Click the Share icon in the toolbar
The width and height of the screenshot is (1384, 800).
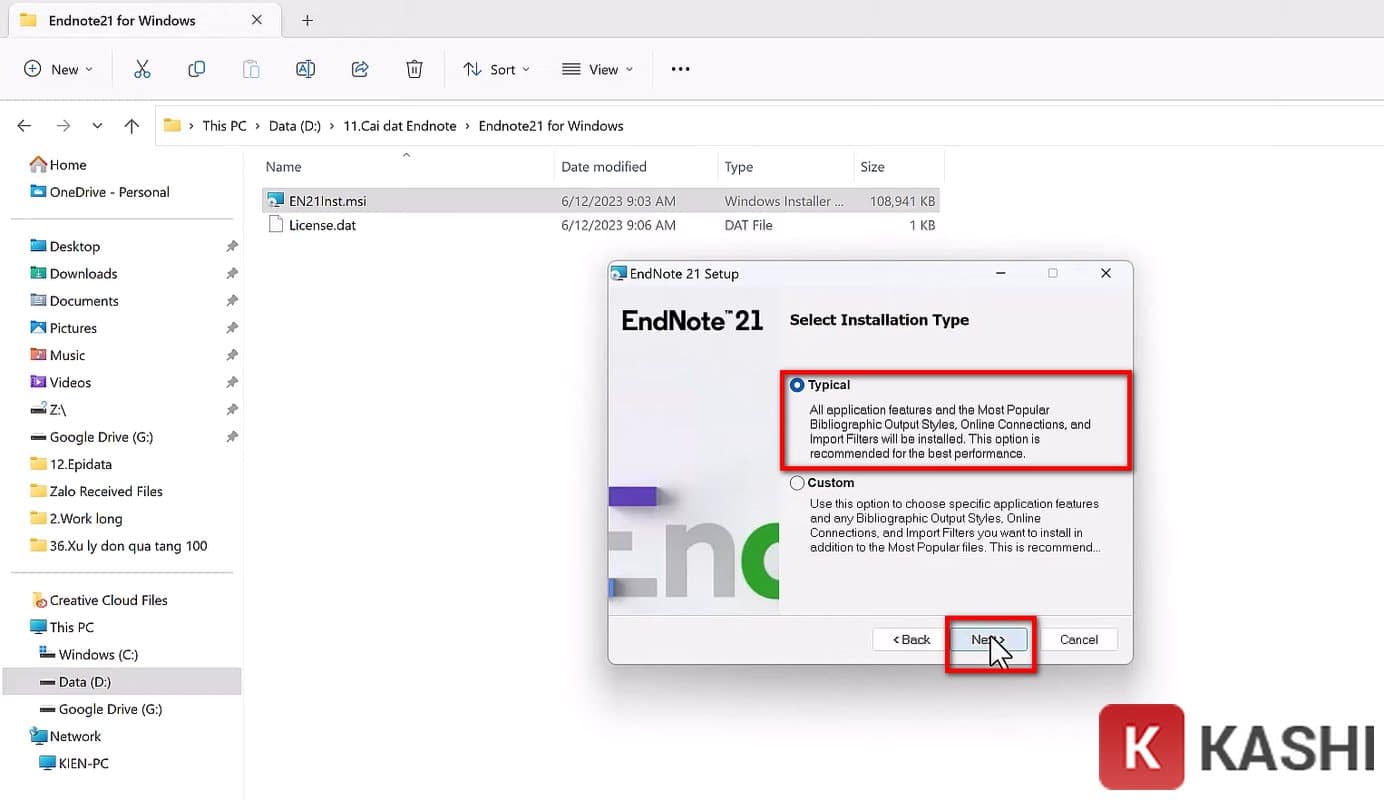[x=359, y=69]
